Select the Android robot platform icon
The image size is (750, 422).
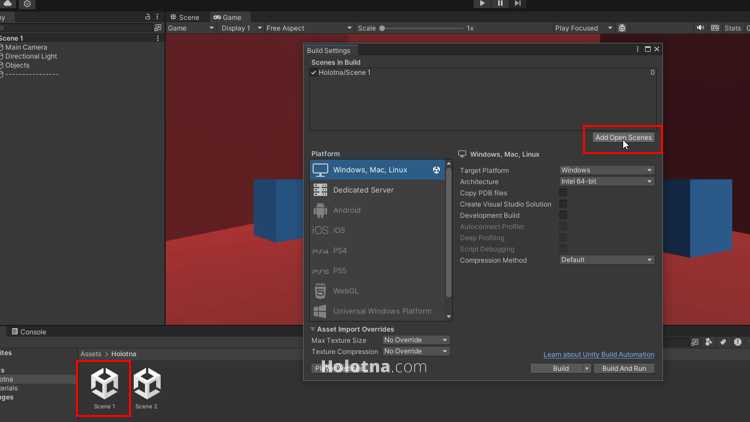320,210
